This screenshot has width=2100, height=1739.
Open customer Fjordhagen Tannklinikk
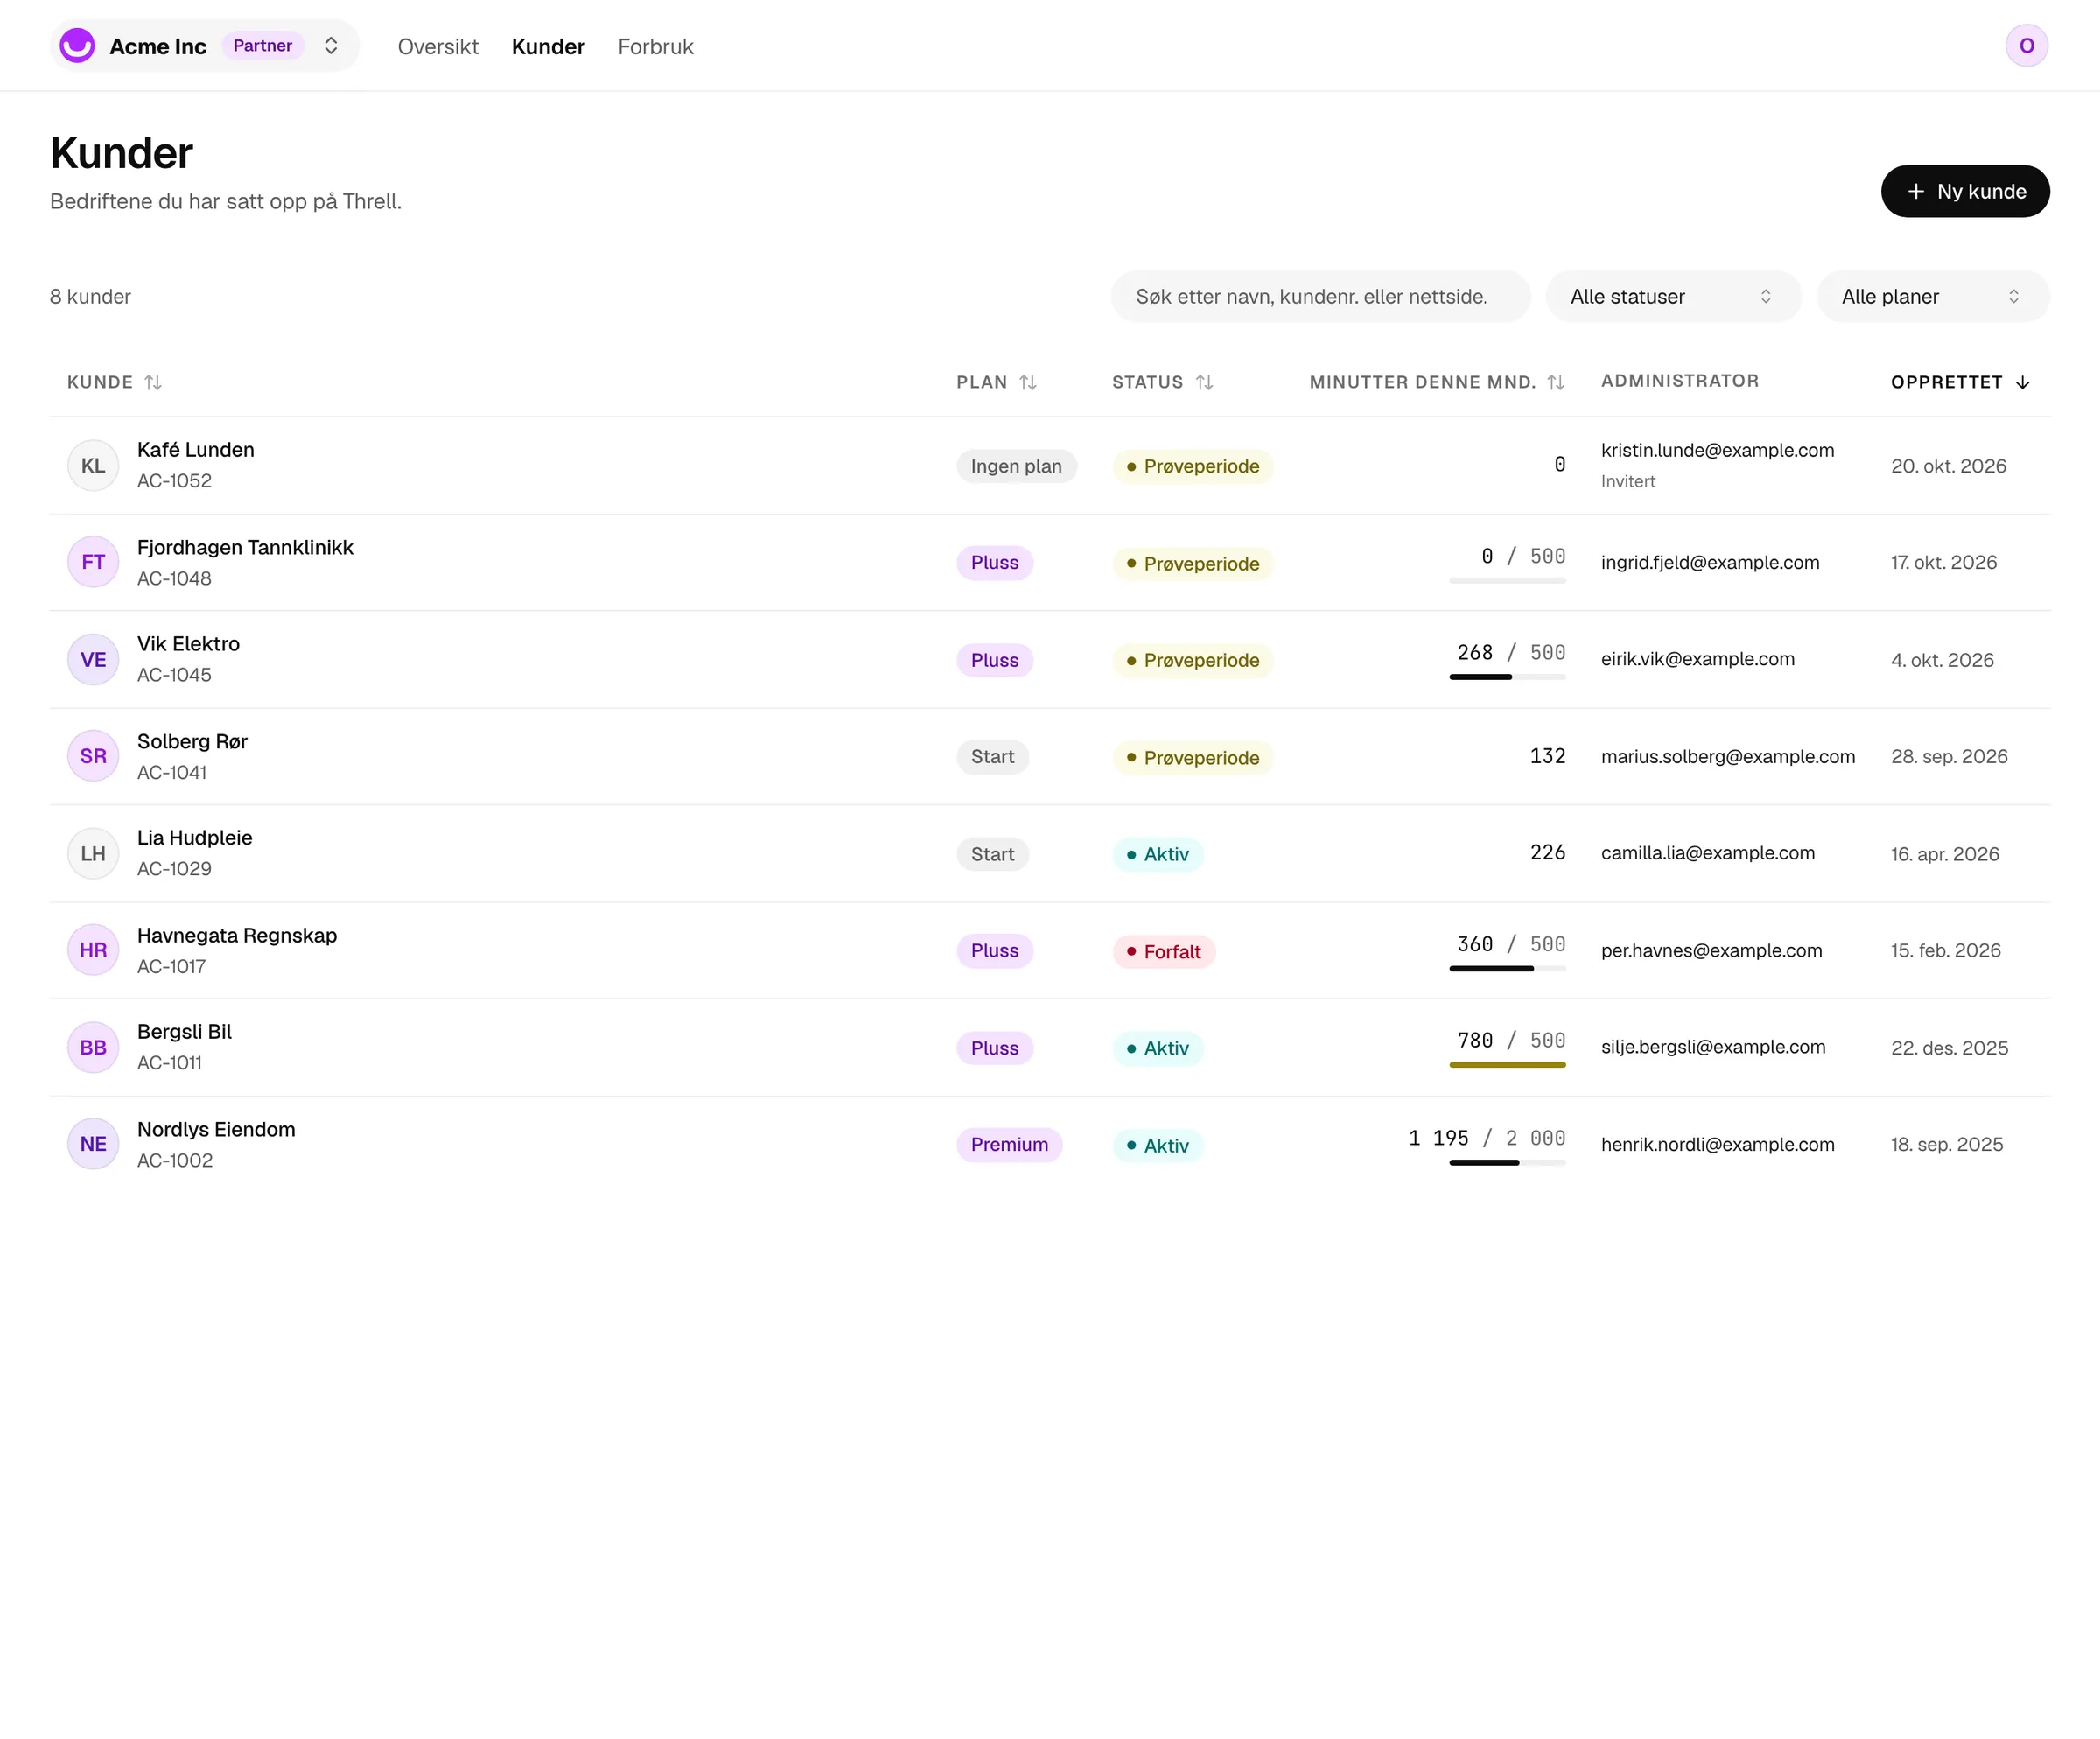click(x=245, y=547)
